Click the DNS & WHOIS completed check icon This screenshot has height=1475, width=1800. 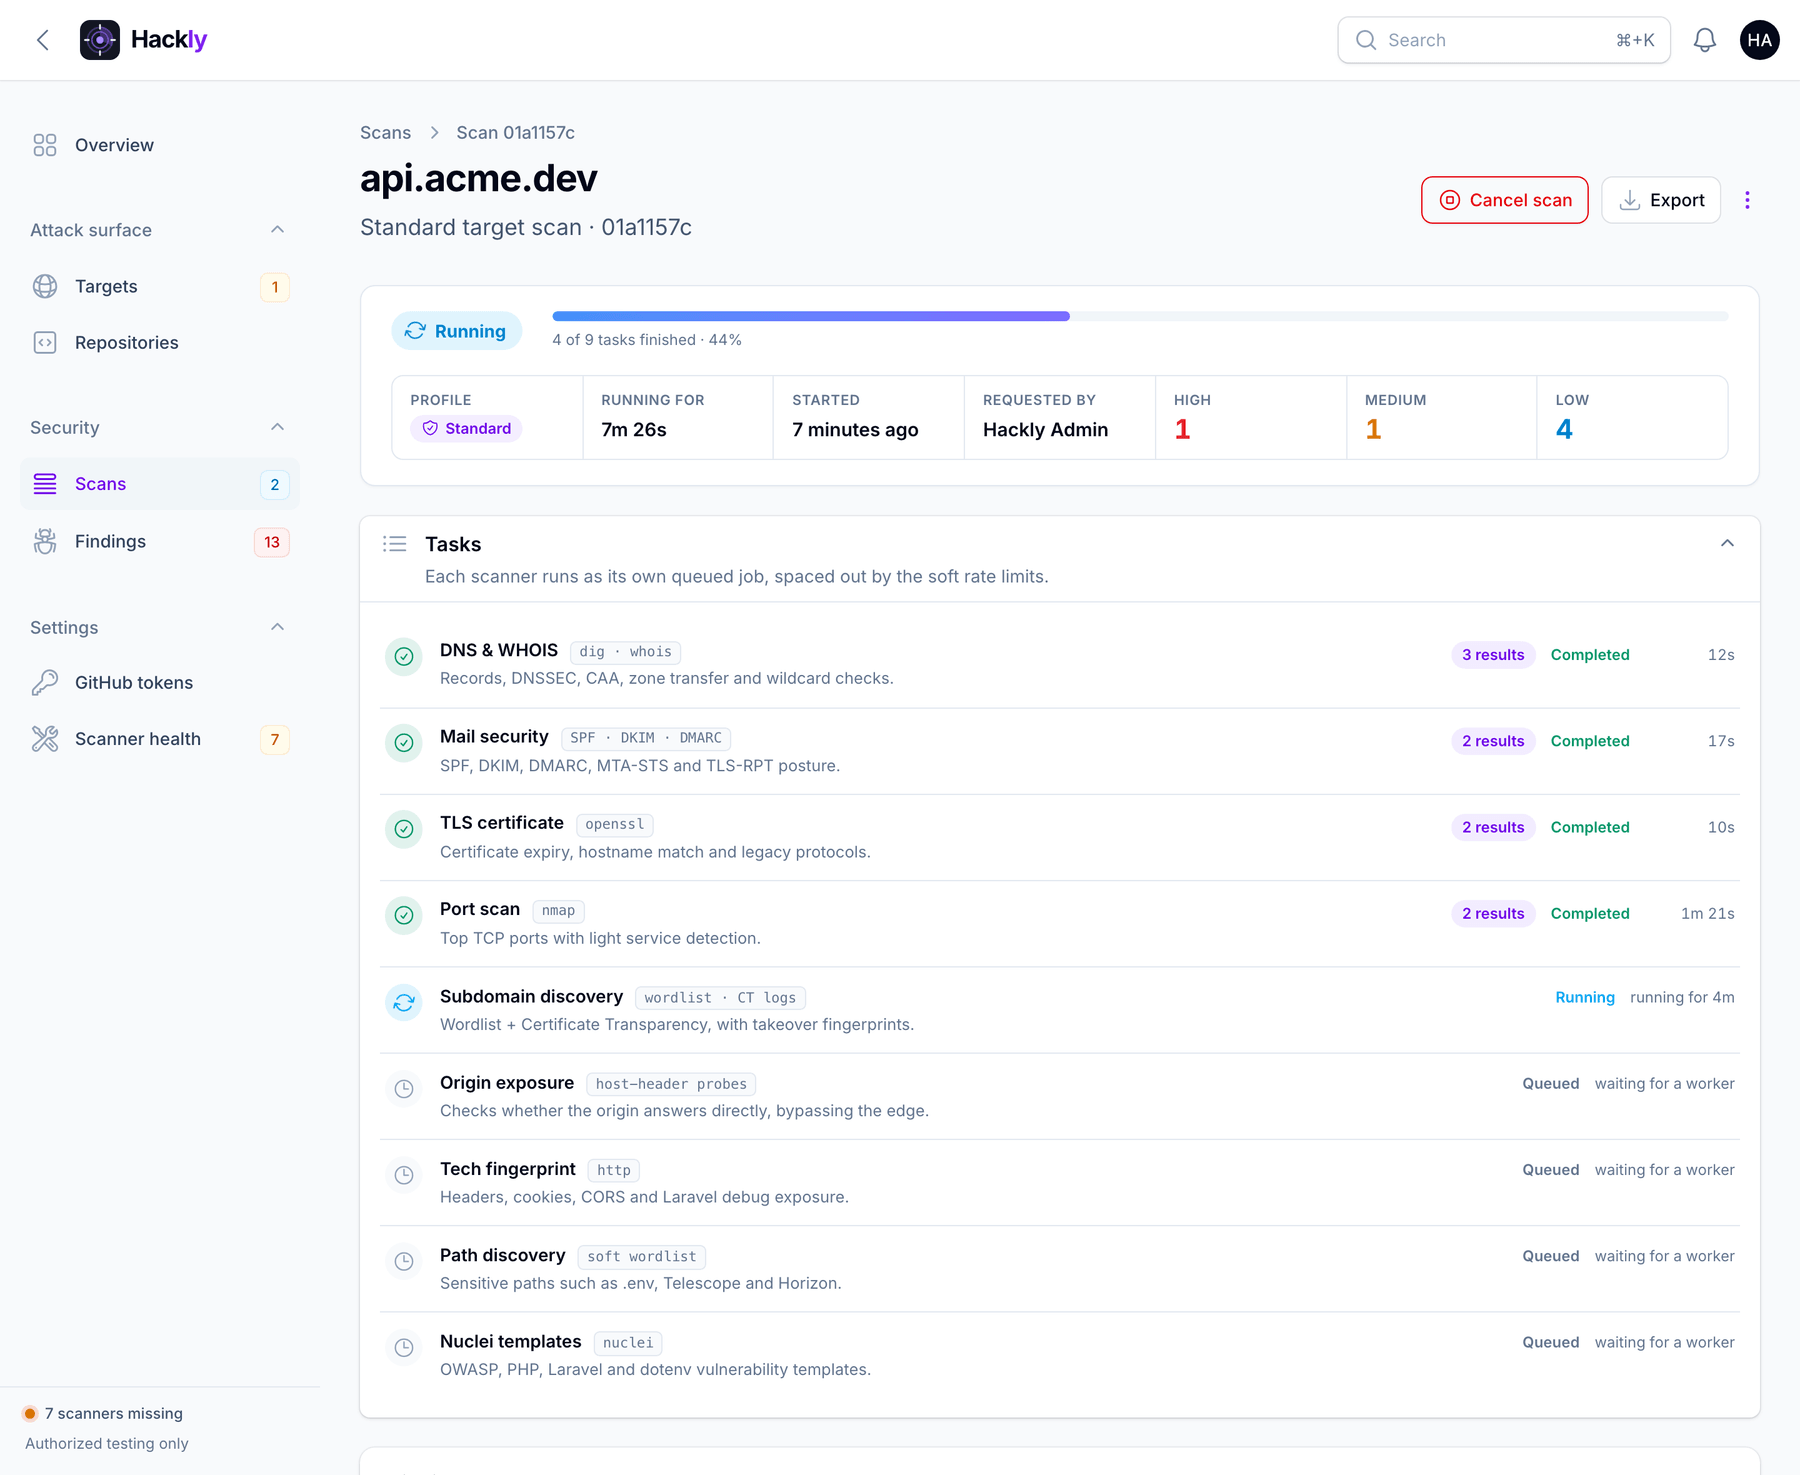tap(404, 656)
